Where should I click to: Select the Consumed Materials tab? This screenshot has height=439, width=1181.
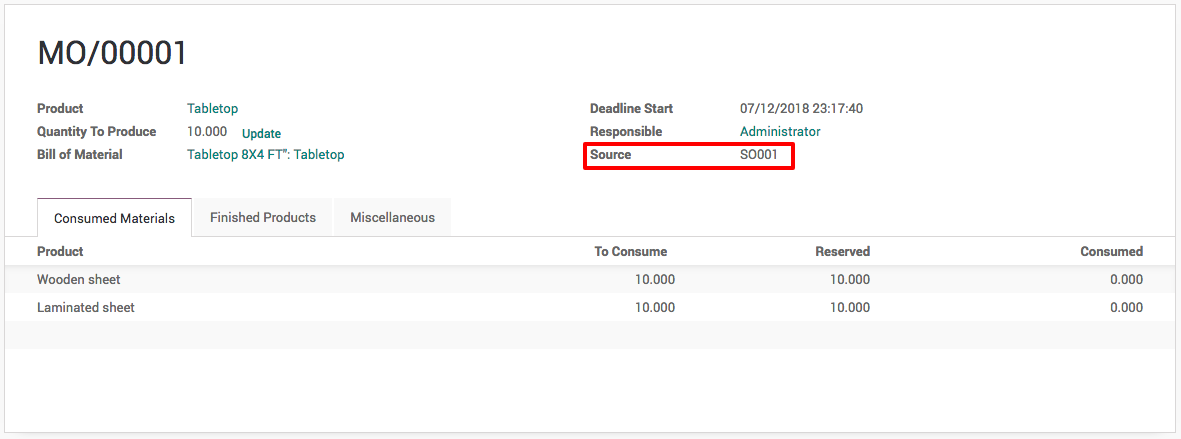(x=114, y=218)
